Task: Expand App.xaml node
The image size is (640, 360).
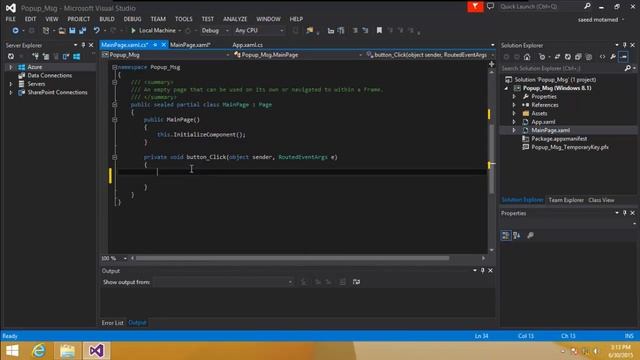Action: pyautogui.click(x=514, y=122)
